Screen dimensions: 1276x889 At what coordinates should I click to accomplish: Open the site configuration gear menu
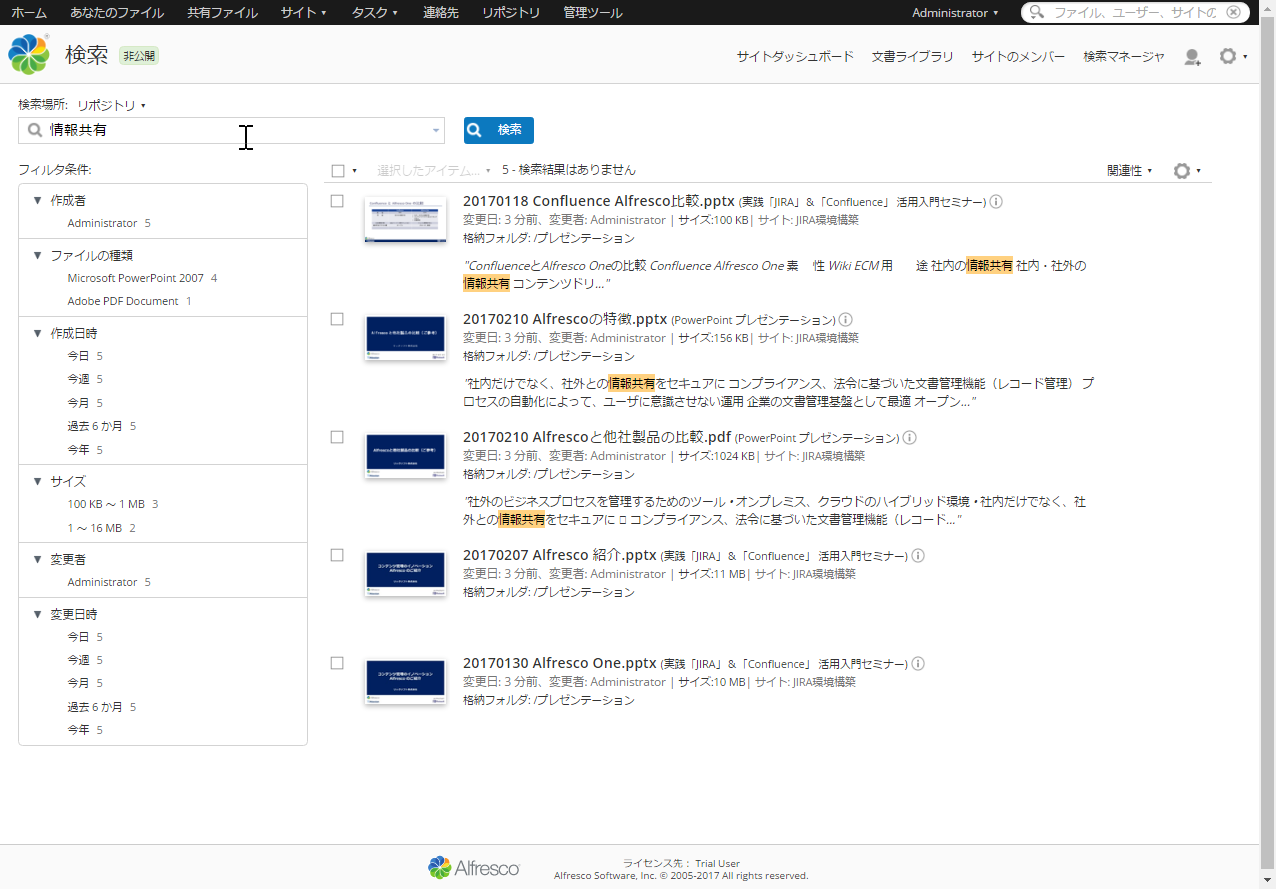click(1233, 57)
